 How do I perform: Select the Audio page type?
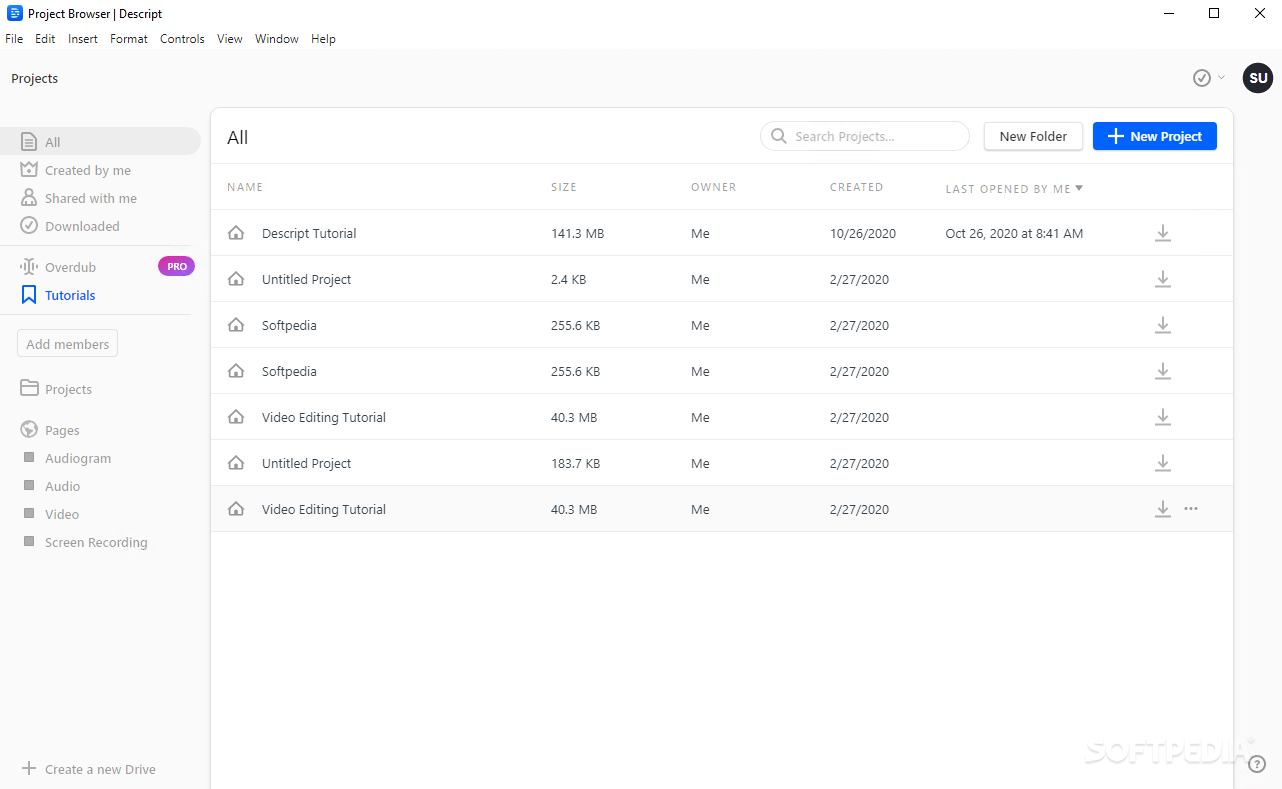coord(62,486)
